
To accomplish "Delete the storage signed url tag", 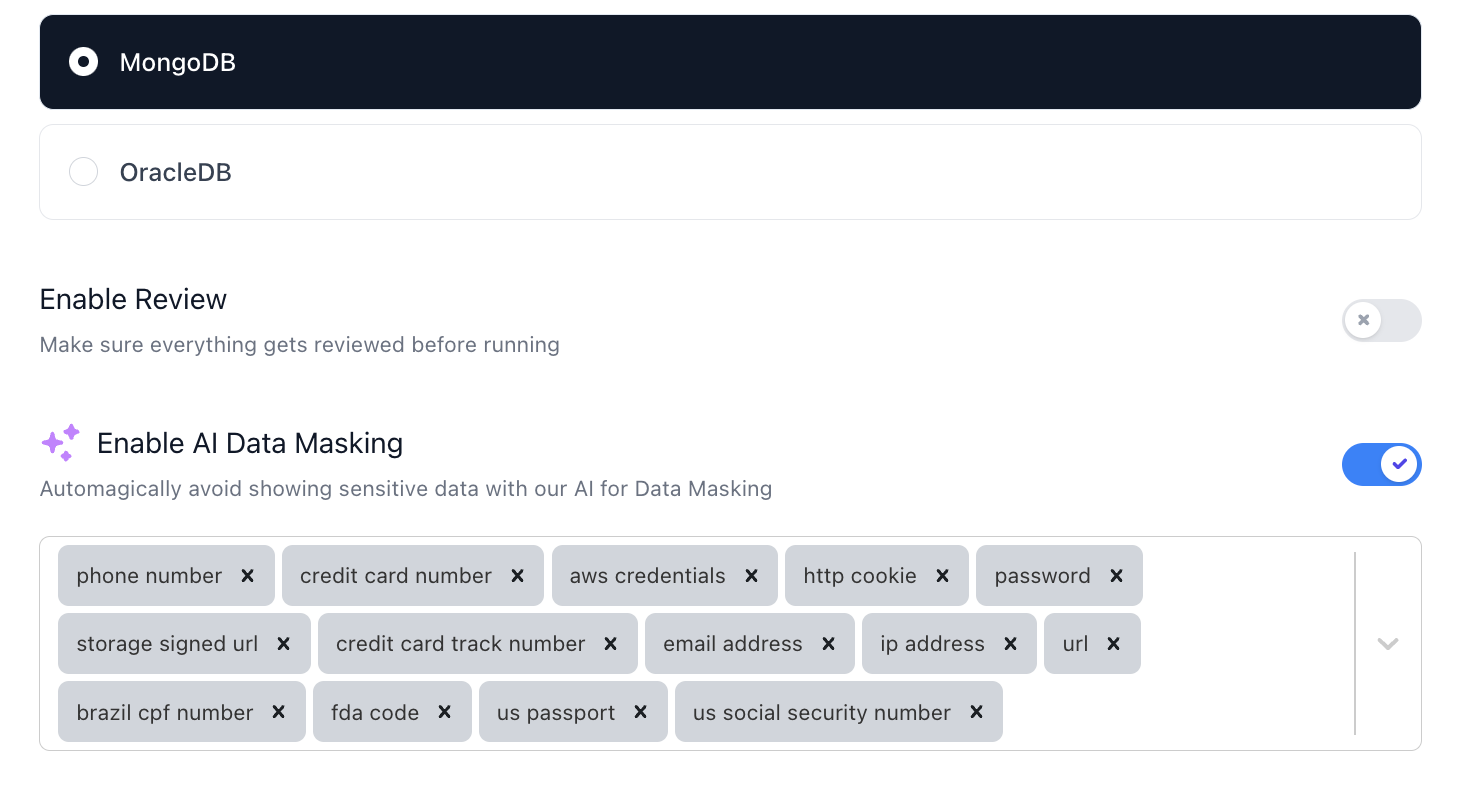I will [x=283, y=644].
